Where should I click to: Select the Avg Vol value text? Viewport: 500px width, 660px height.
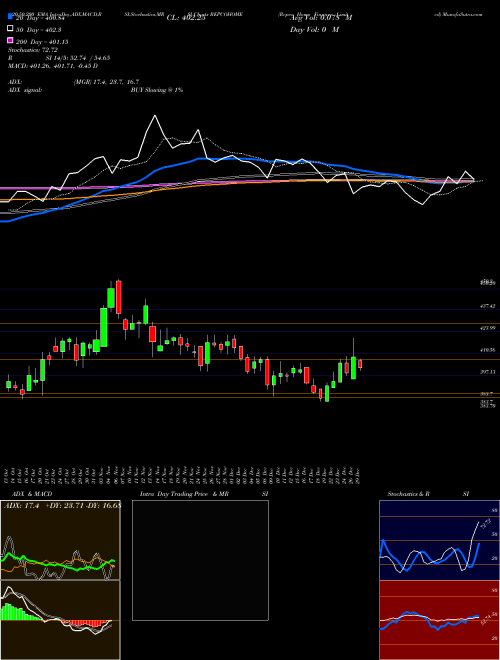pos(321,18)
